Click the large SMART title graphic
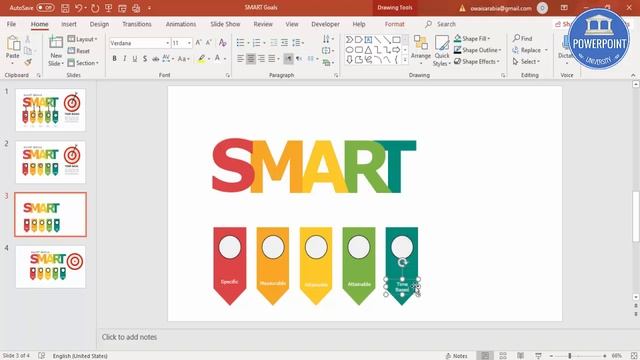The width and height of the screenshot is (640, 360). (x=314, y=166)
